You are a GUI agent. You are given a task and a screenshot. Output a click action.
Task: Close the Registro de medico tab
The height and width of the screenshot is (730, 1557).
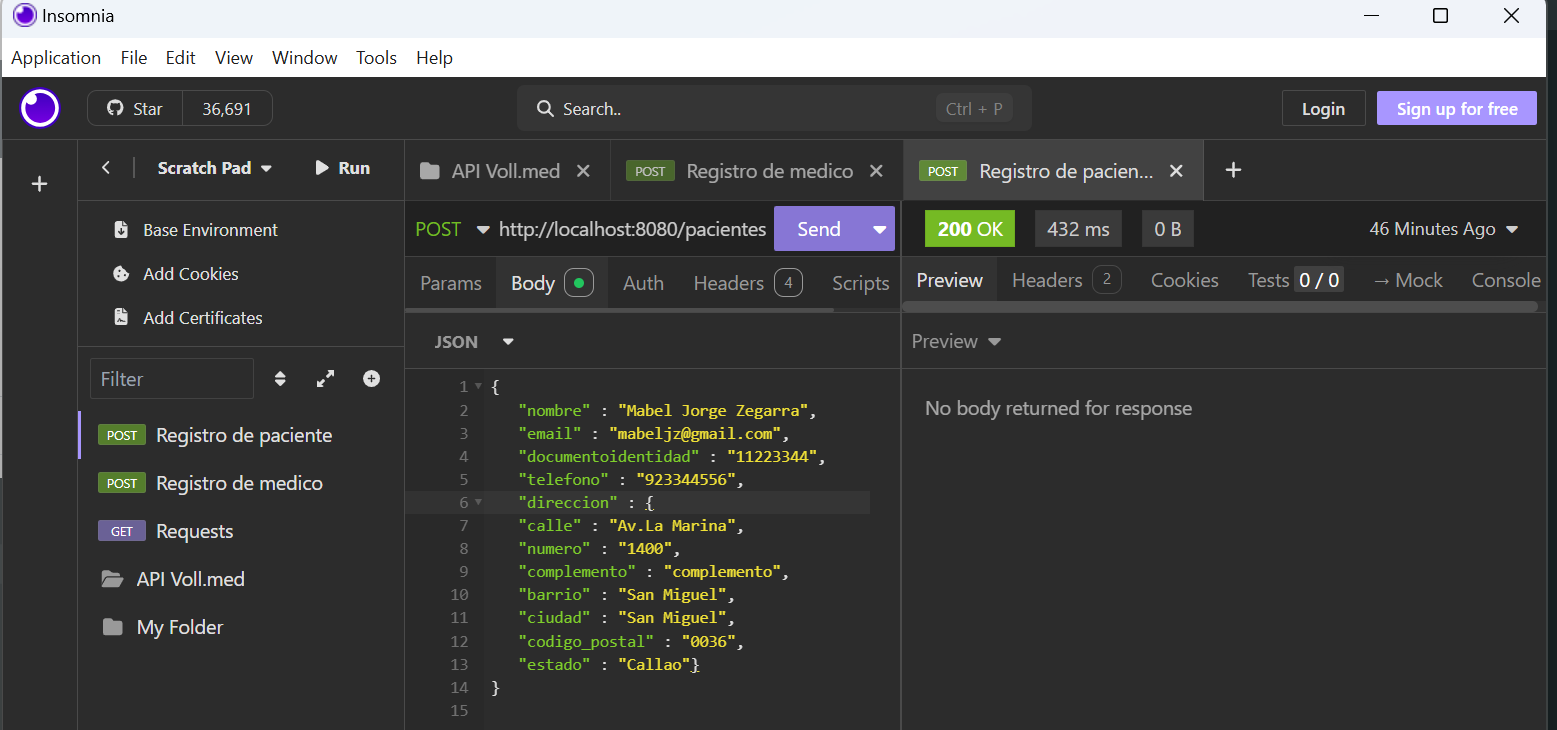[x=876, y=171]
